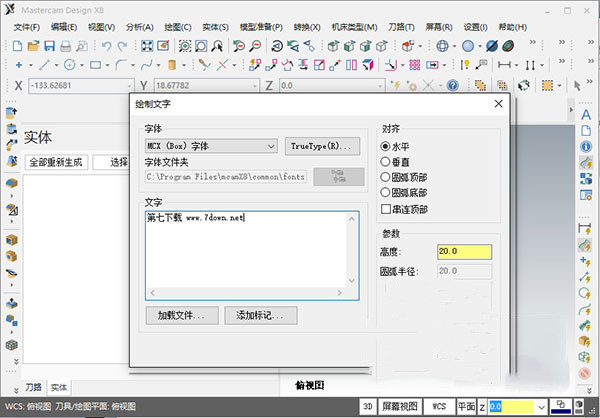Viewport: 600px width, 418px height.
Task: Click the Print icon in toolbar
Action: (x=65, y=46)
